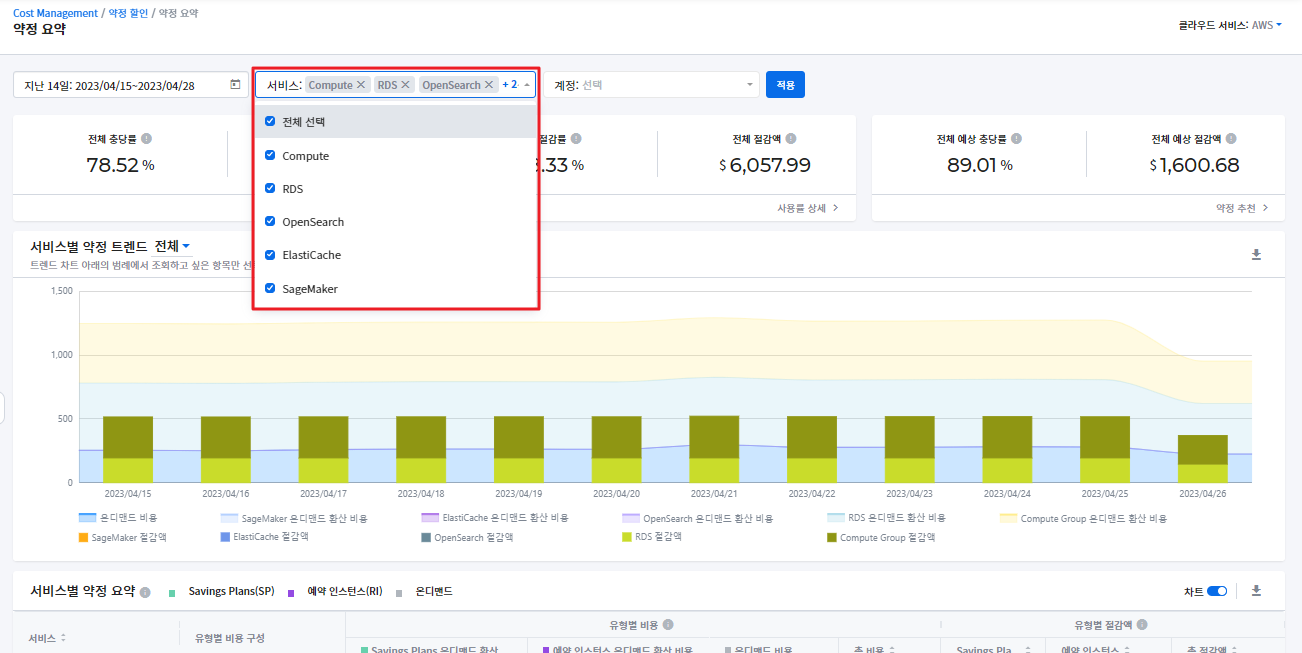Click the calendar icon in date range field

click(x=235, y=85)
